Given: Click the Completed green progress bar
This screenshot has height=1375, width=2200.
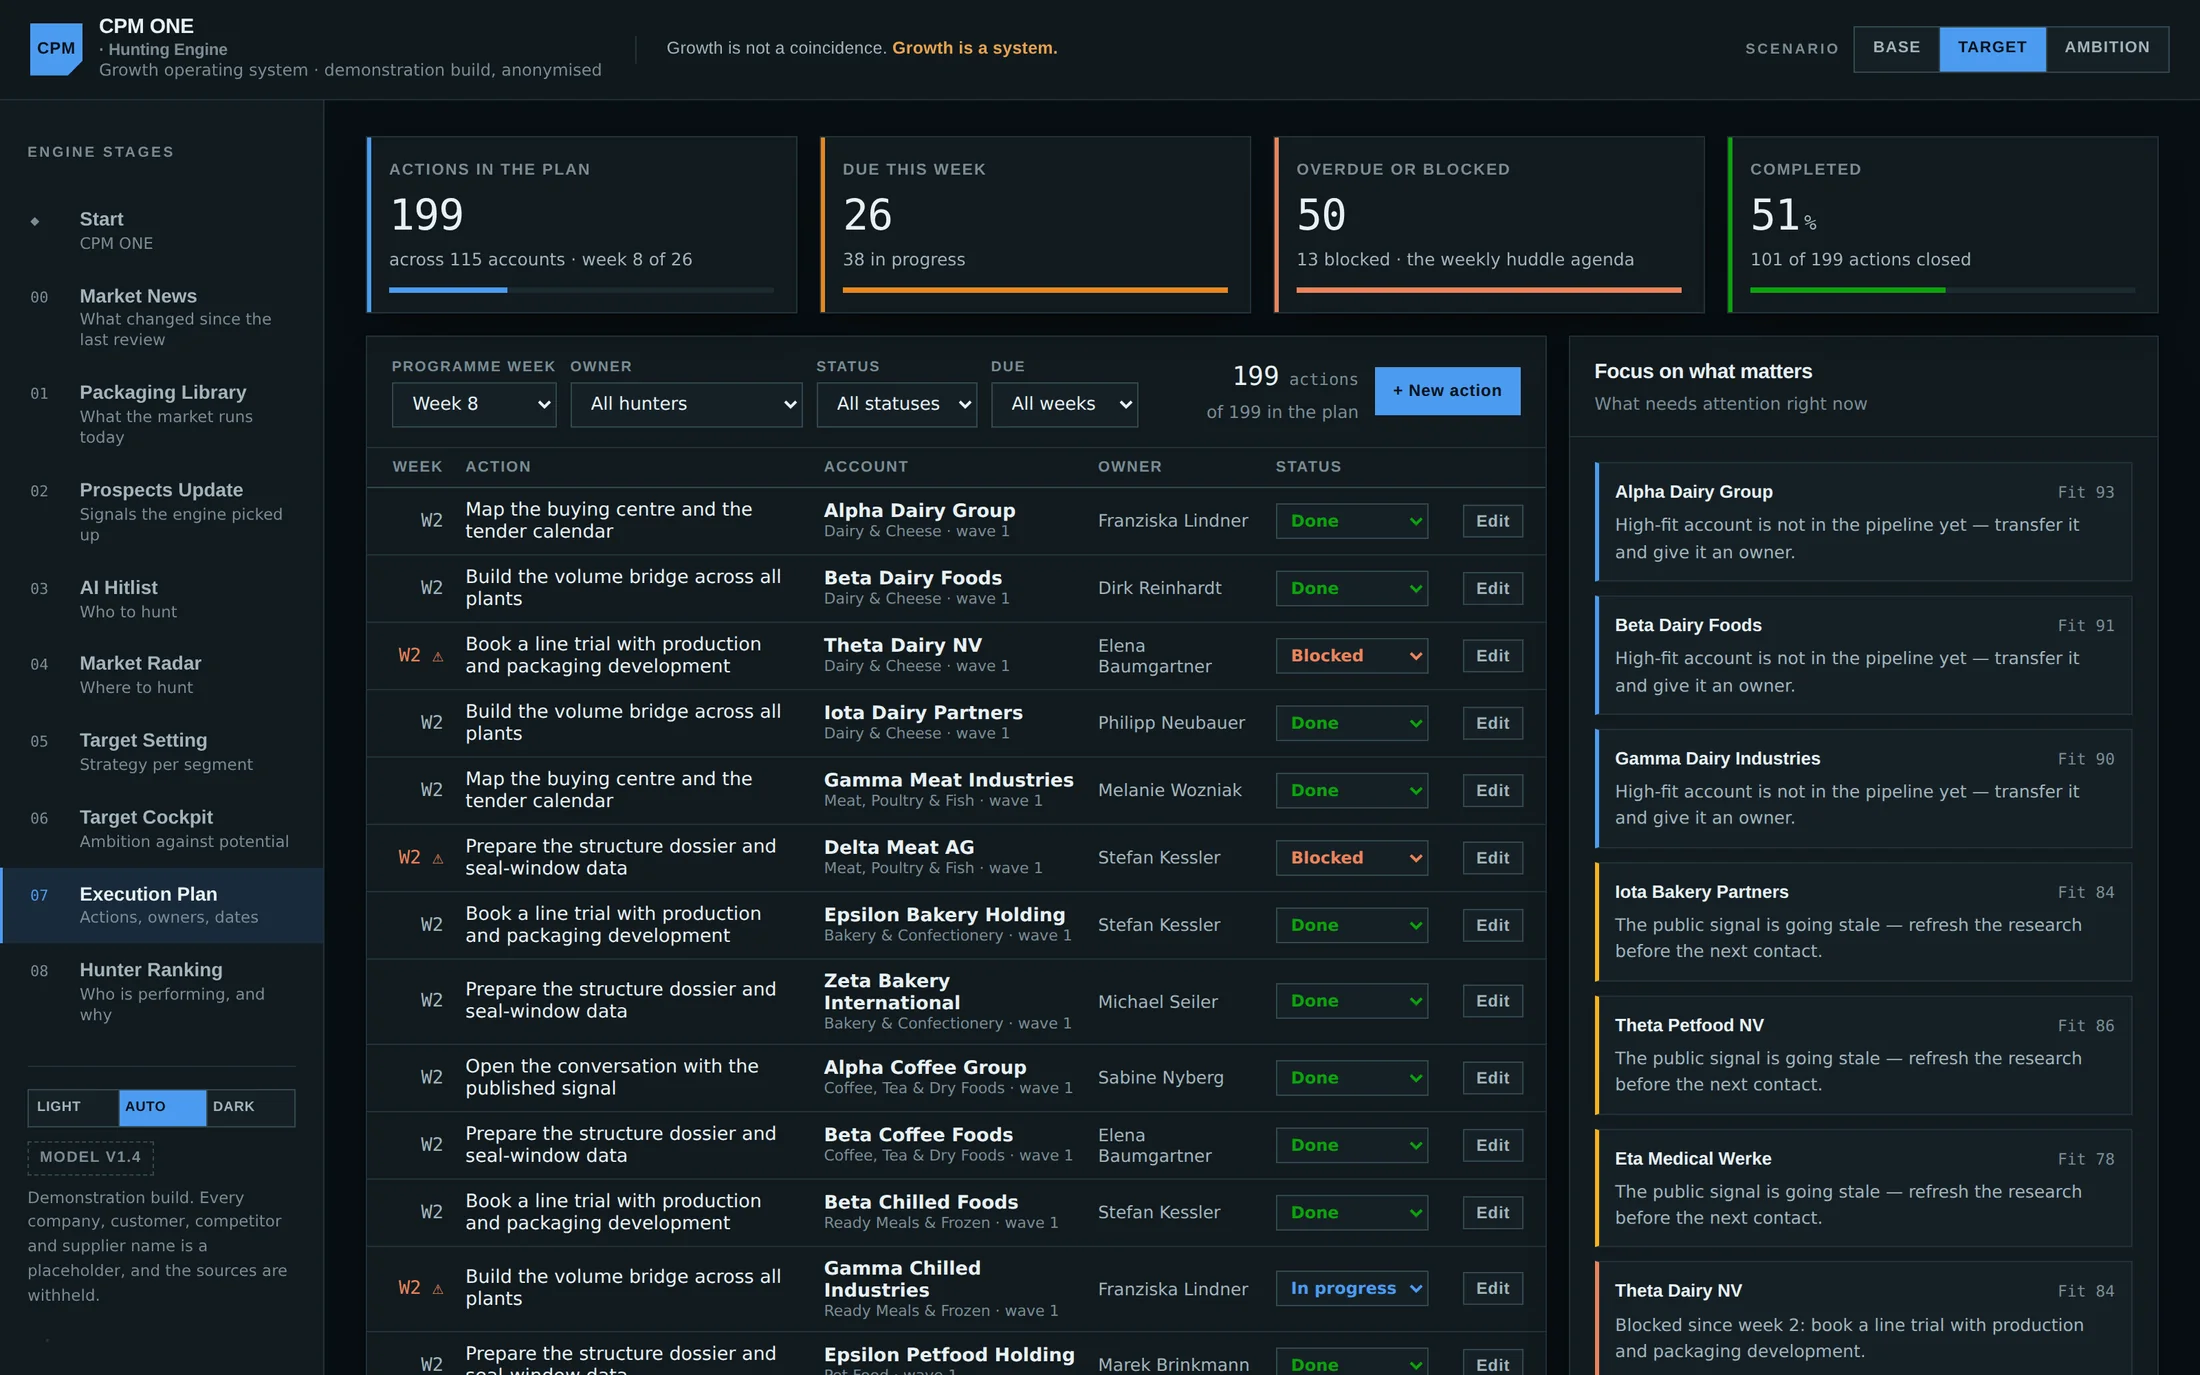Looking at the screenshot, I should pos(1847,290).
